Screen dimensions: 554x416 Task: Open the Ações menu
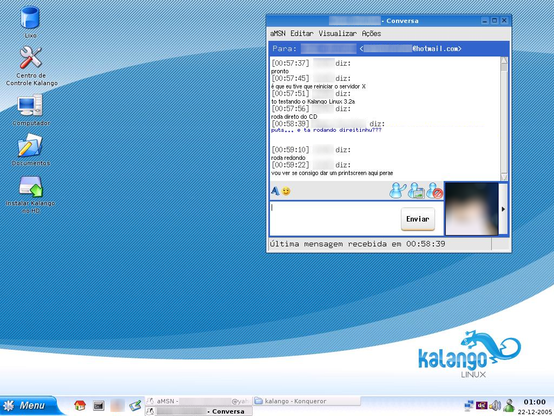pos(371,34)
